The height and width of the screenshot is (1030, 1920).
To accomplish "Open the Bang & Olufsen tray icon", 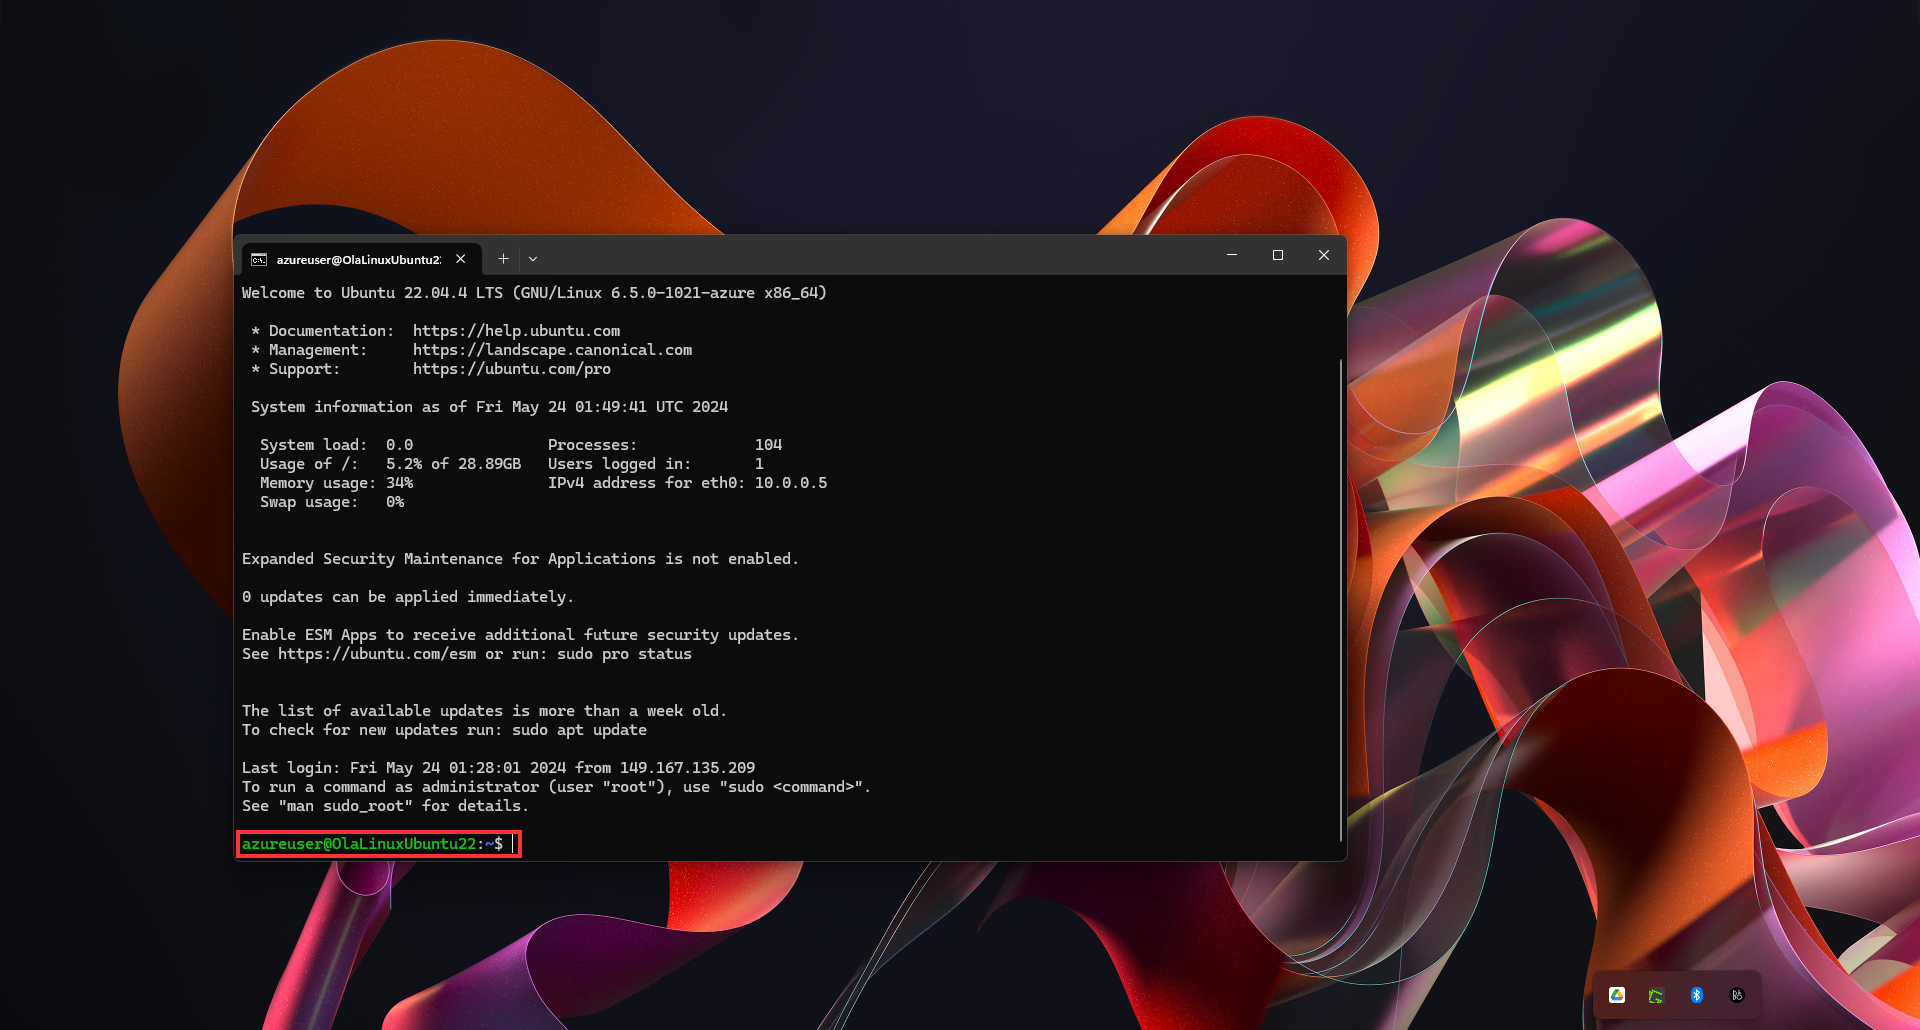I will pos(1736,995).
